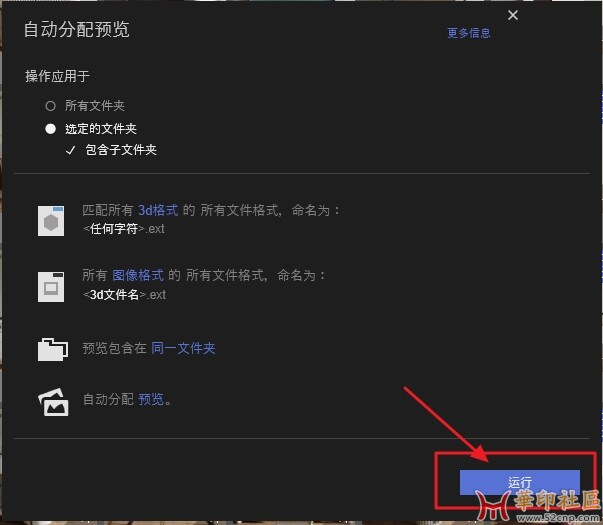Click the 运行 button
This screenshot has height=525, width=603.
520,482
